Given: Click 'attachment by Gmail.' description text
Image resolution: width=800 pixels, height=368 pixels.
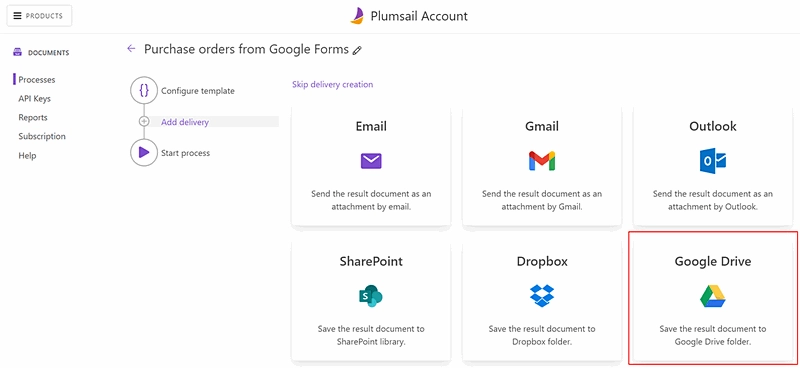Looking at the screenshot, I should pos(542,207).
